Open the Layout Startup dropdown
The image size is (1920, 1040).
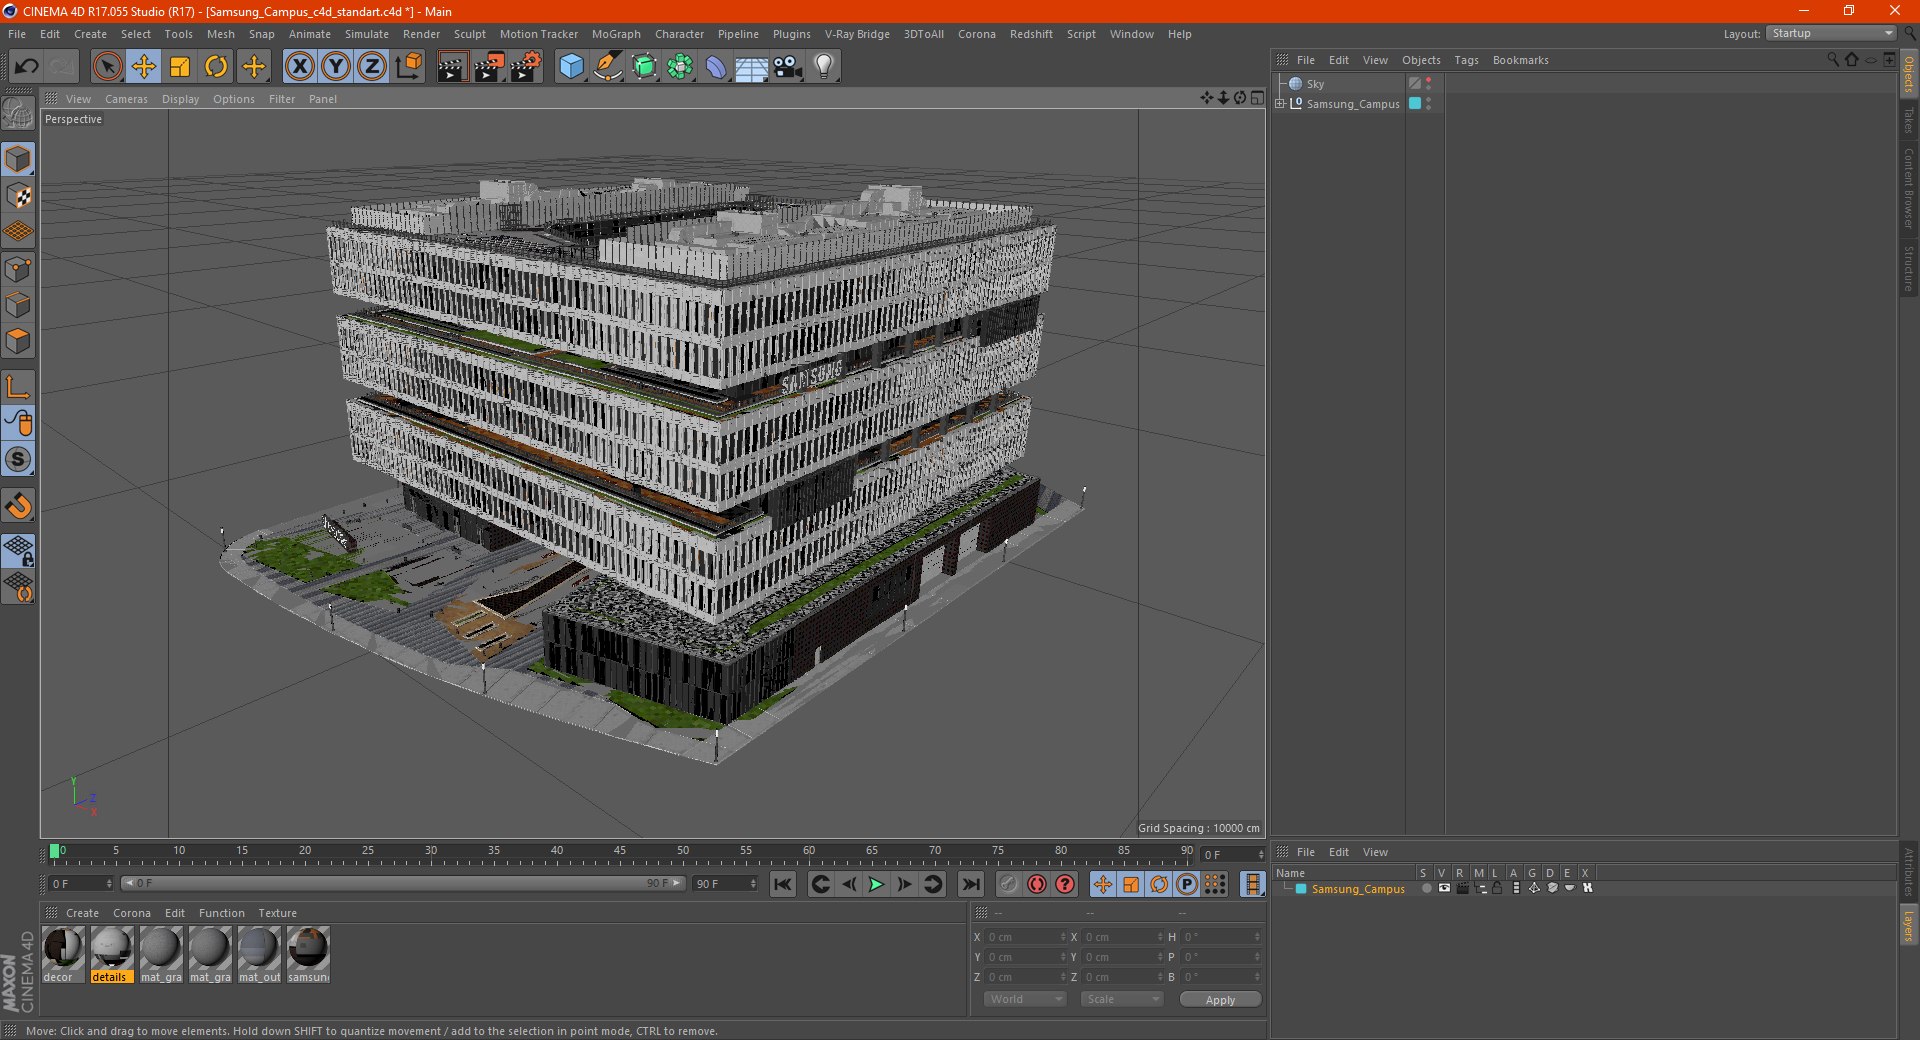[x=1831, y=33]
